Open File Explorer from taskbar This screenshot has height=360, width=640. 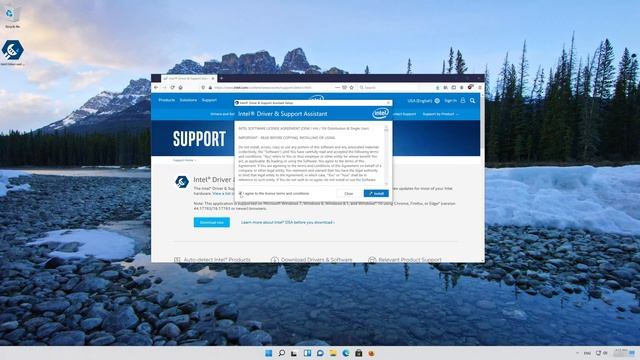tap(333, 353)
